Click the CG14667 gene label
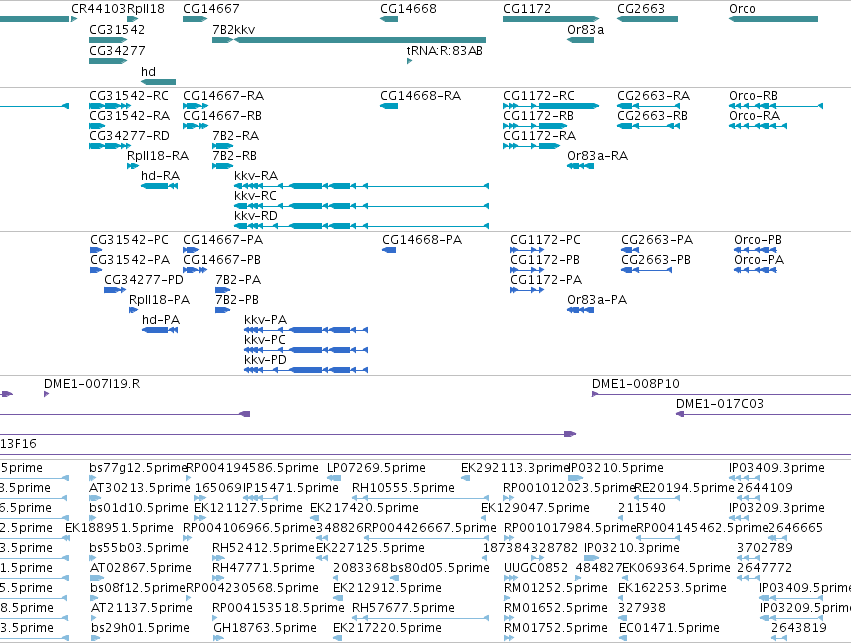 (x=211, y=9)
